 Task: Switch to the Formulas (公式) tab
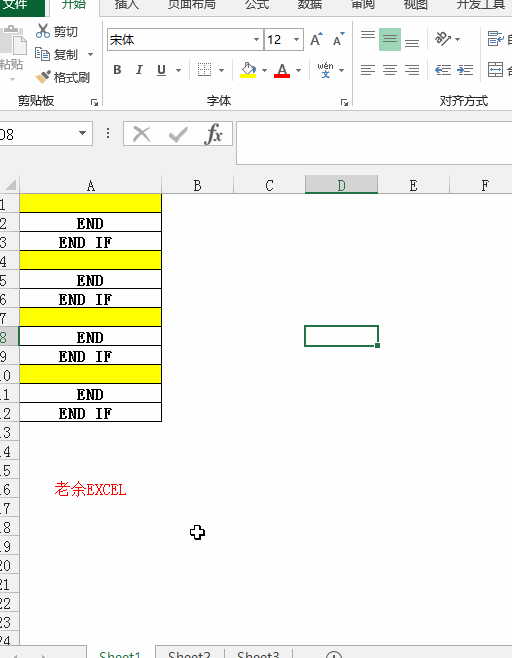[257, 5]
